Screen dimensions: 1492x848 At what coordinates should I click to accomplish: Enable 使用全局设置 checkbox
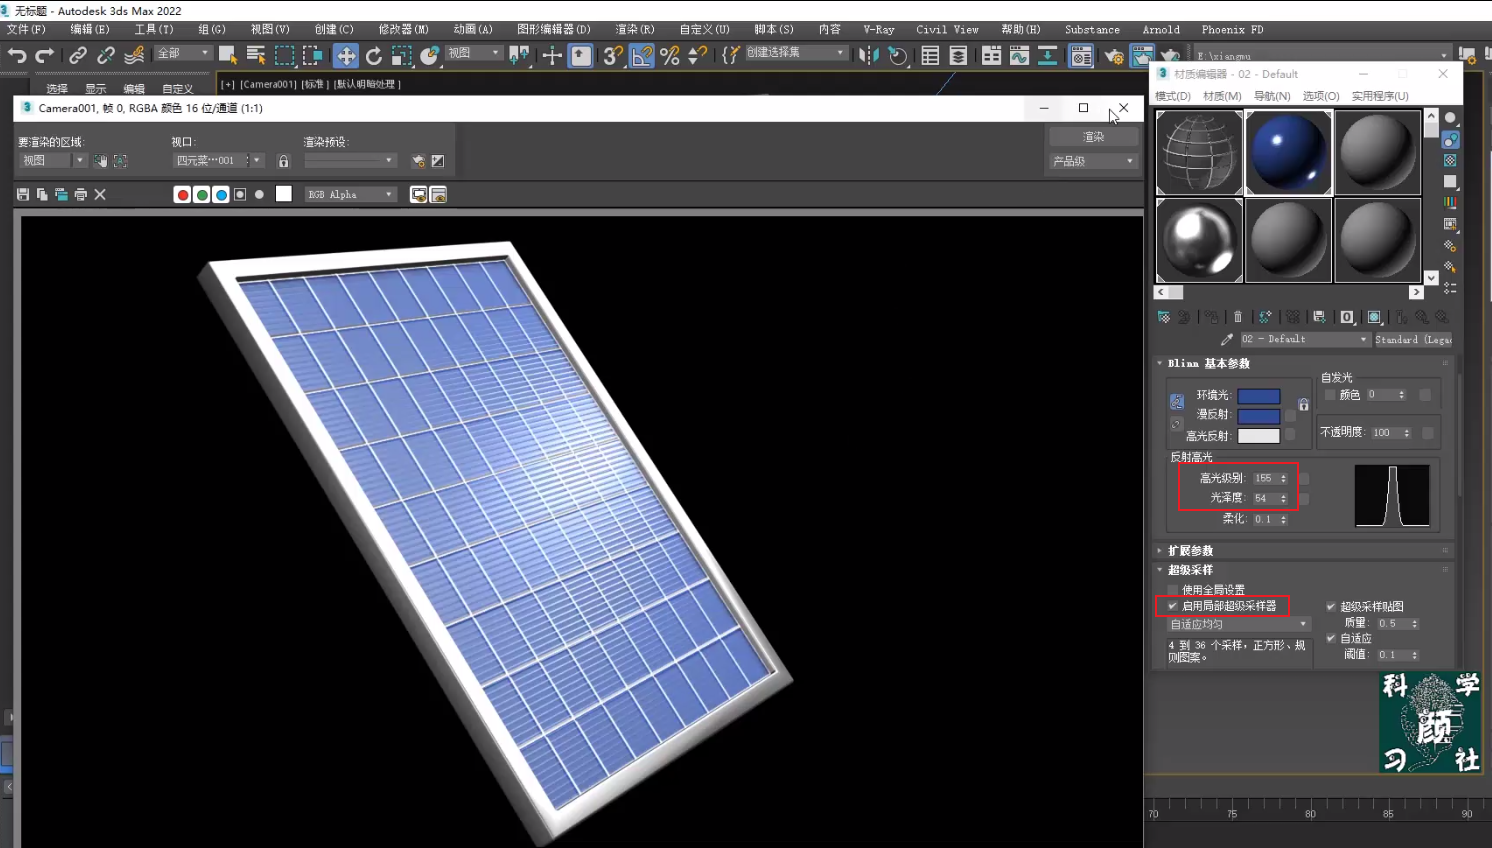click(x=1173, y=590)
